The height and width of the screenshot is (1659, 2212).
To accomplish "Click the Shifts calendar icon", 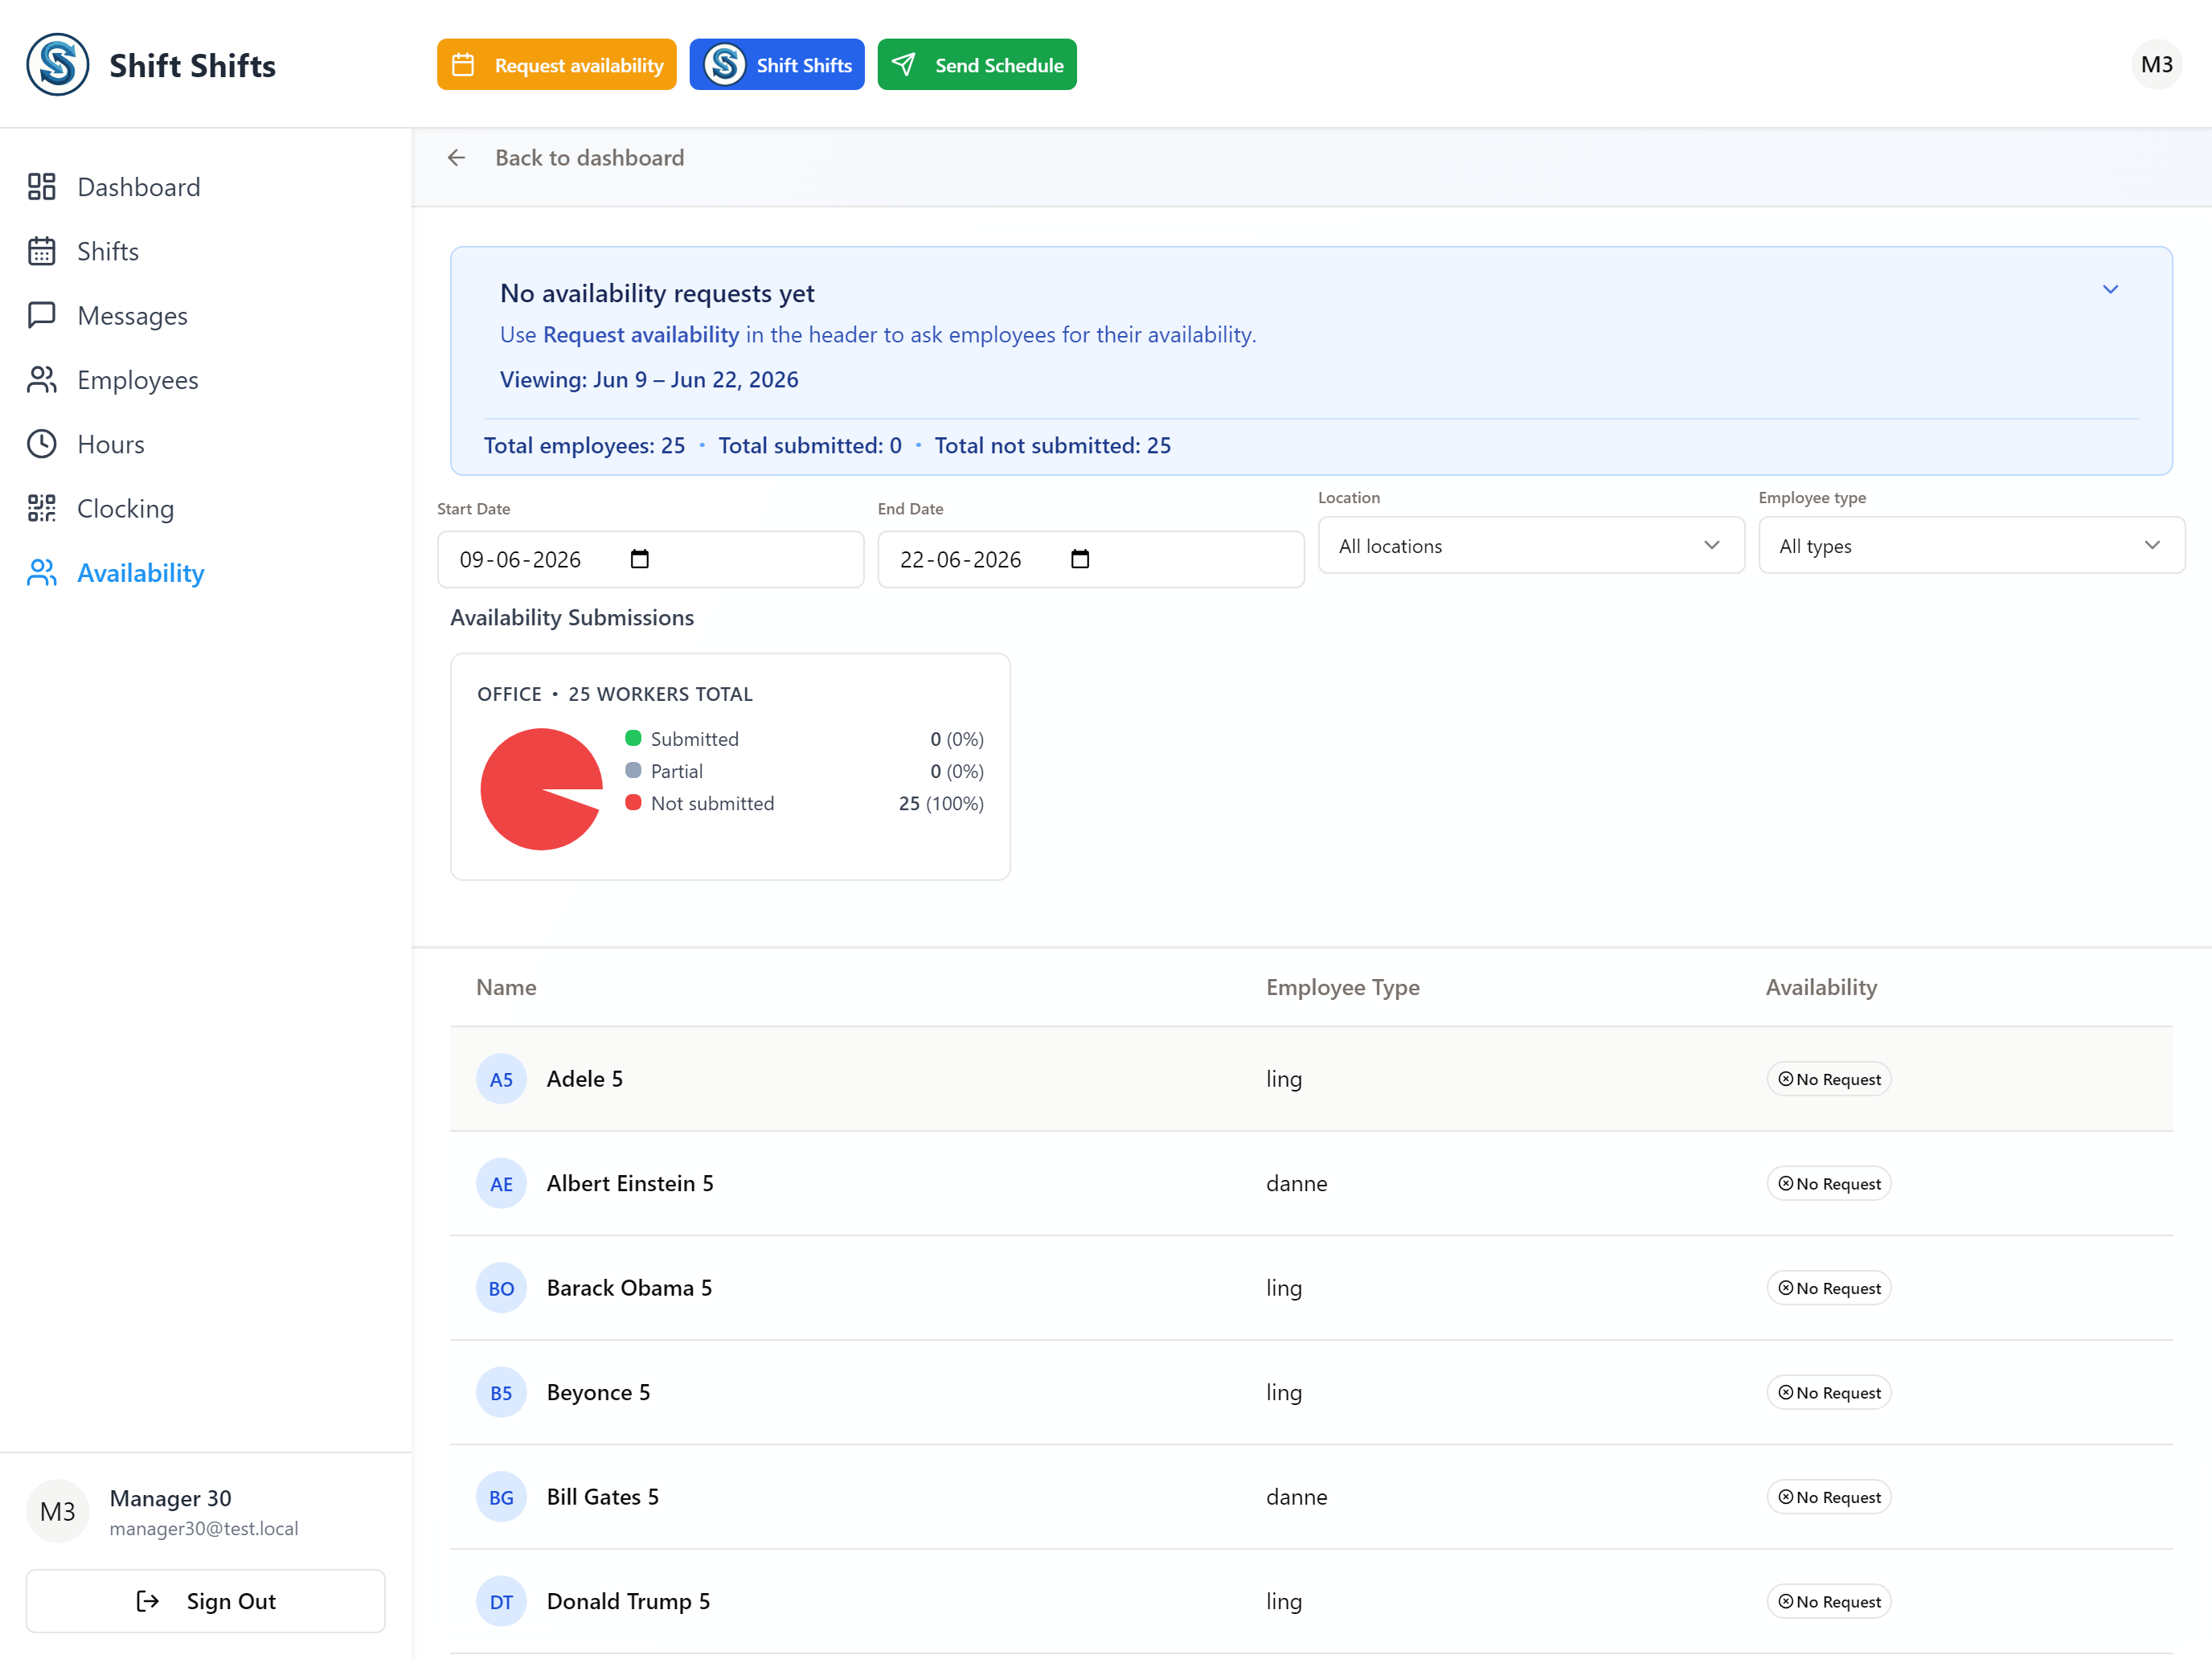I will coord(42,251).
